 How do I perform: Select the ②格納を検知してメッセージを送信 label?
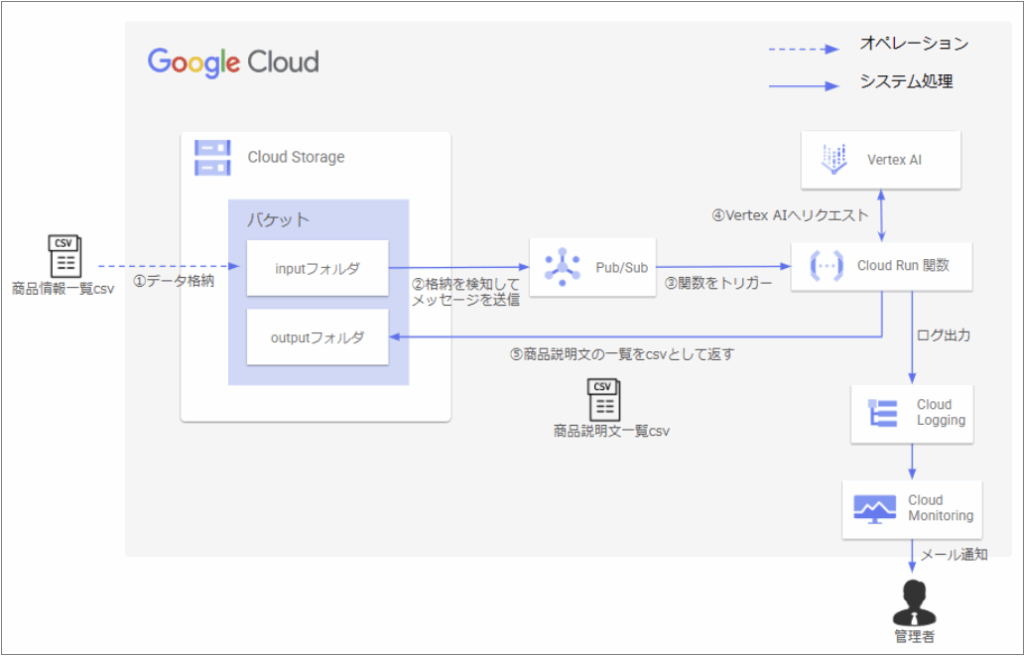pos(466,293)
